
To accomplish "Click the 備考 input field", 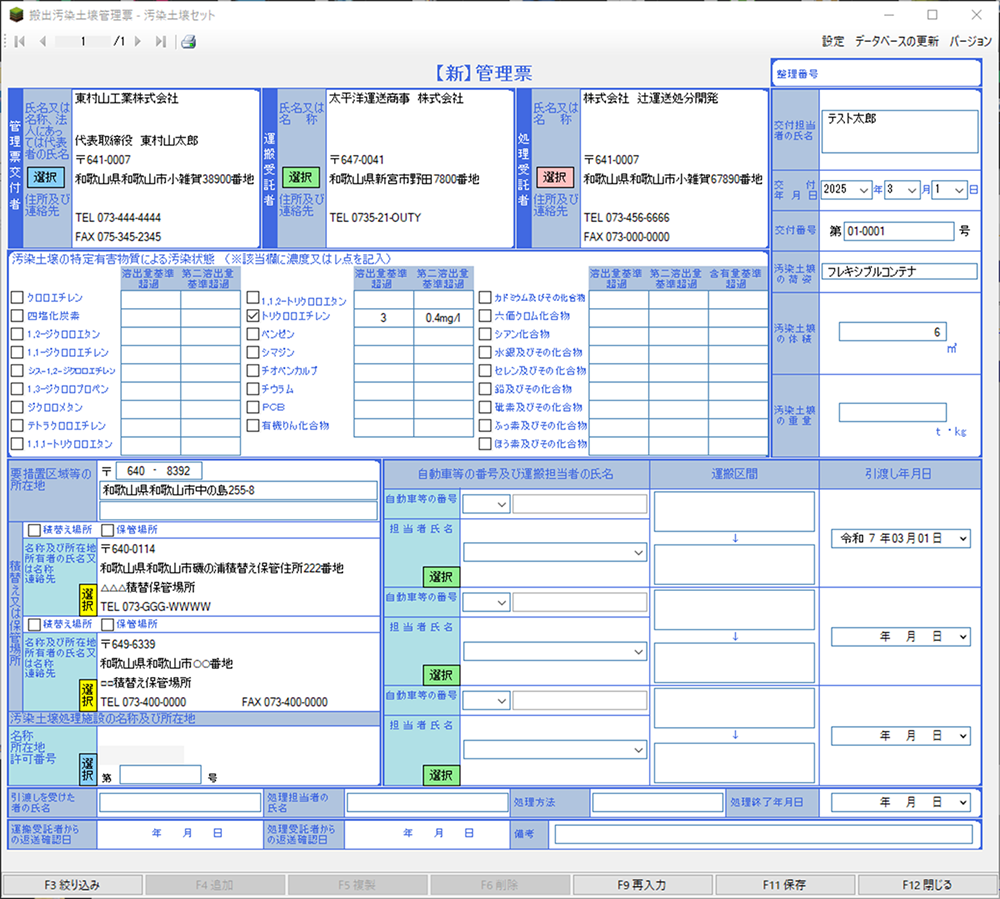I will tap(763, 834).
